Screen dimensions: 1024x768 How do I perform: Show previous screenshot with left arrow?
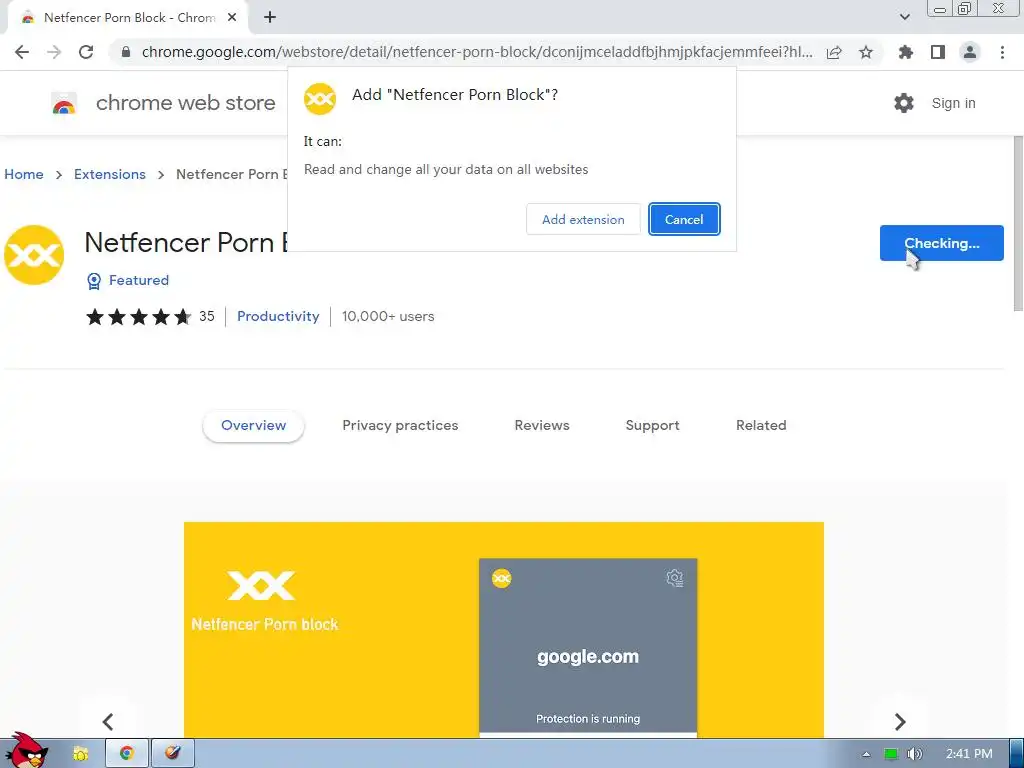click(x=108, y=721)
